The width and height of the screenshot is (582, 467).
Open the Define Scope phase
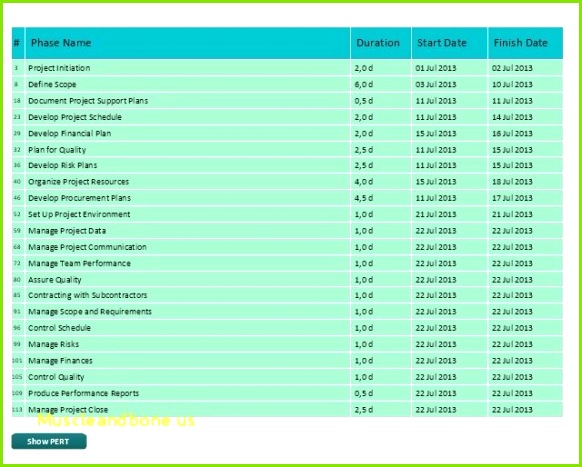click(x=52, y=84)
